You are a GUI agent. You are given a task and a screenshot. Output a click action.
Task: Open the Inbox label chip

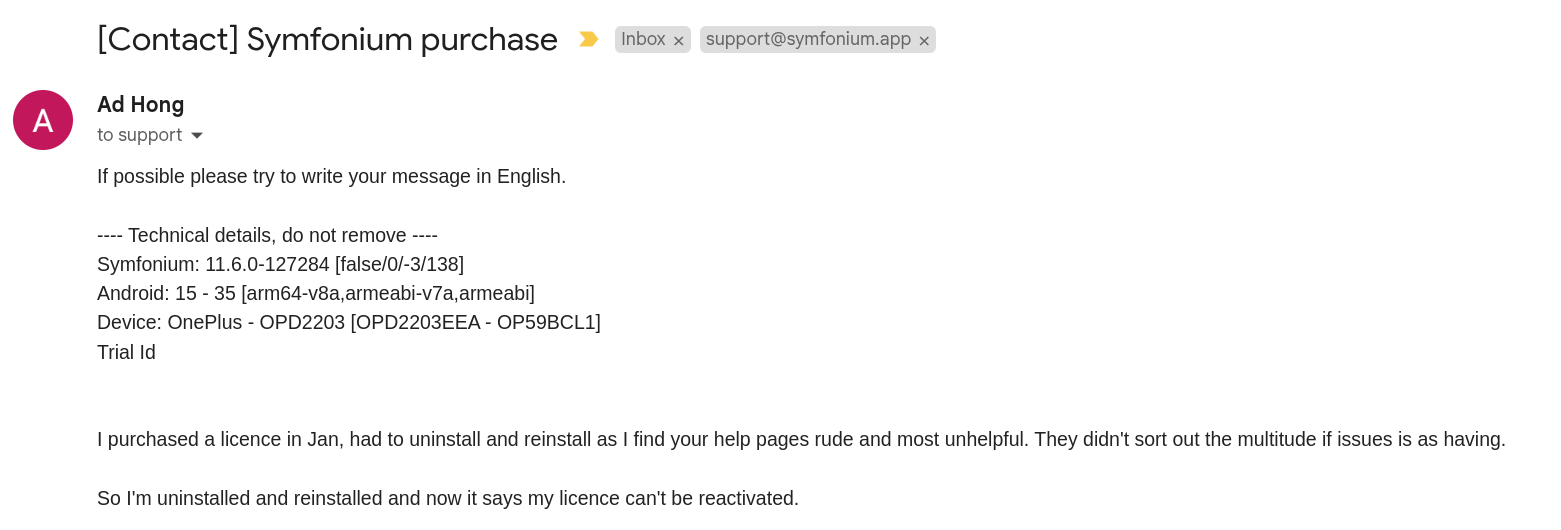point(643,39)
